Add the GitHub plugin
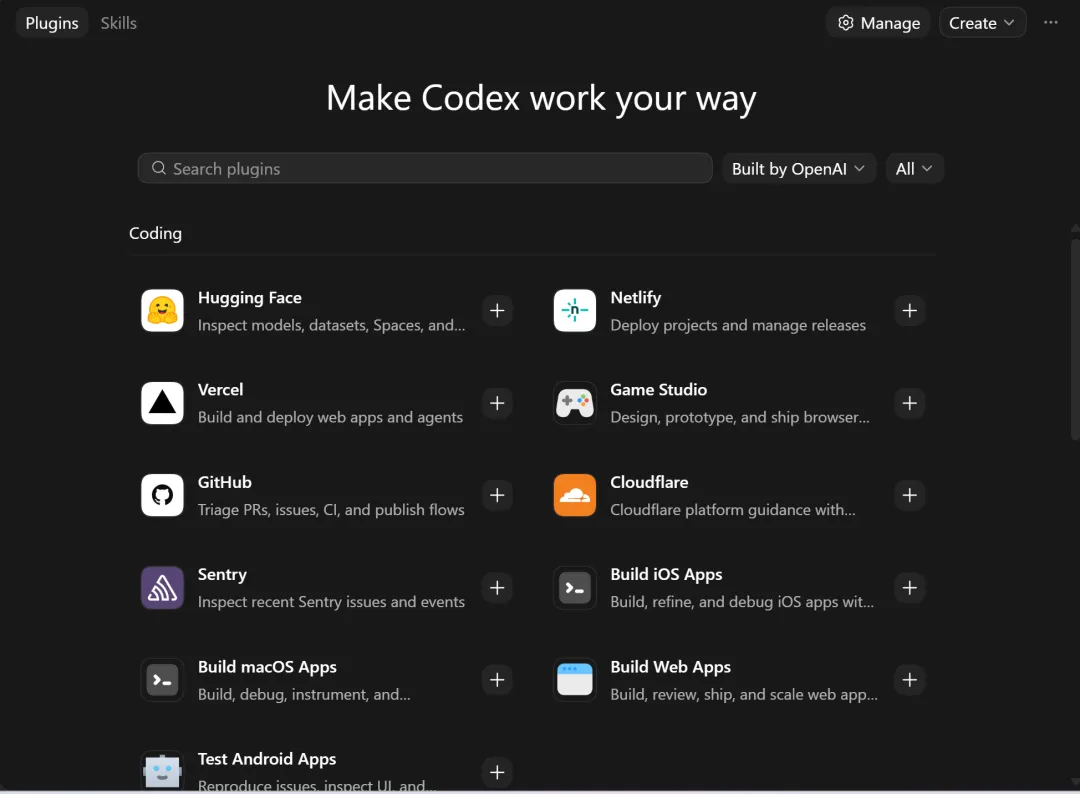Image resolution: width=1080 pixels, height=794 pixels. 497,495
